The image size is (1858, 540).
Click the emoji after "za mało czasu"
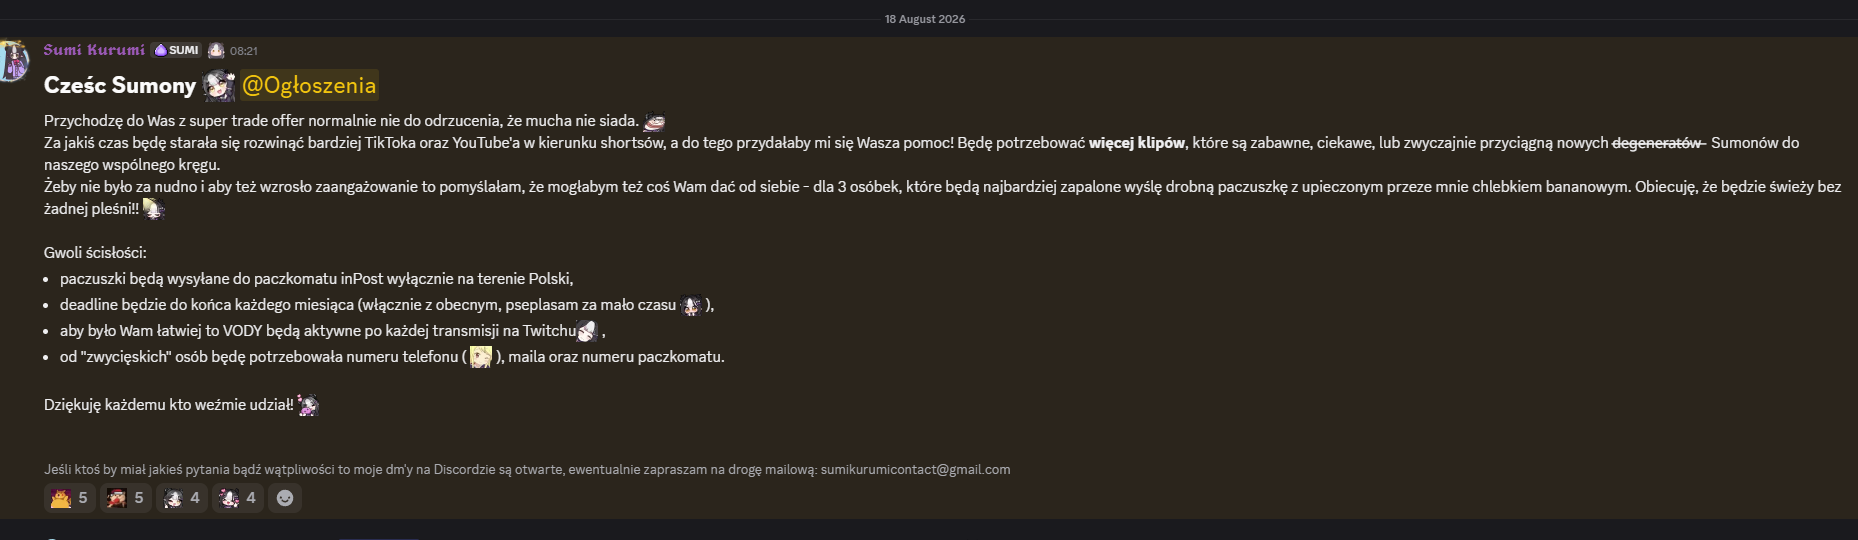pos(691,305)
